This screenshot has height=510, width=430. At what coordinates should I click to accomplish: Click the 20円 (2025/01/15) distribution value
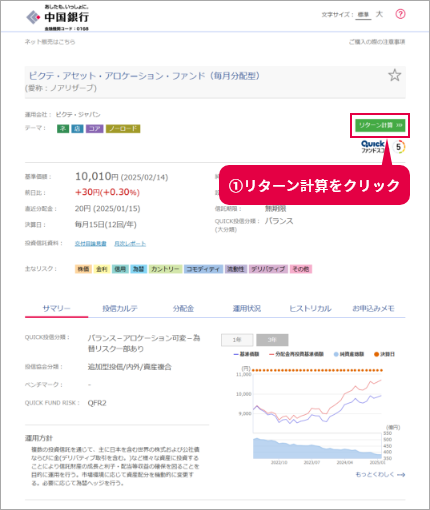(107, 209)
